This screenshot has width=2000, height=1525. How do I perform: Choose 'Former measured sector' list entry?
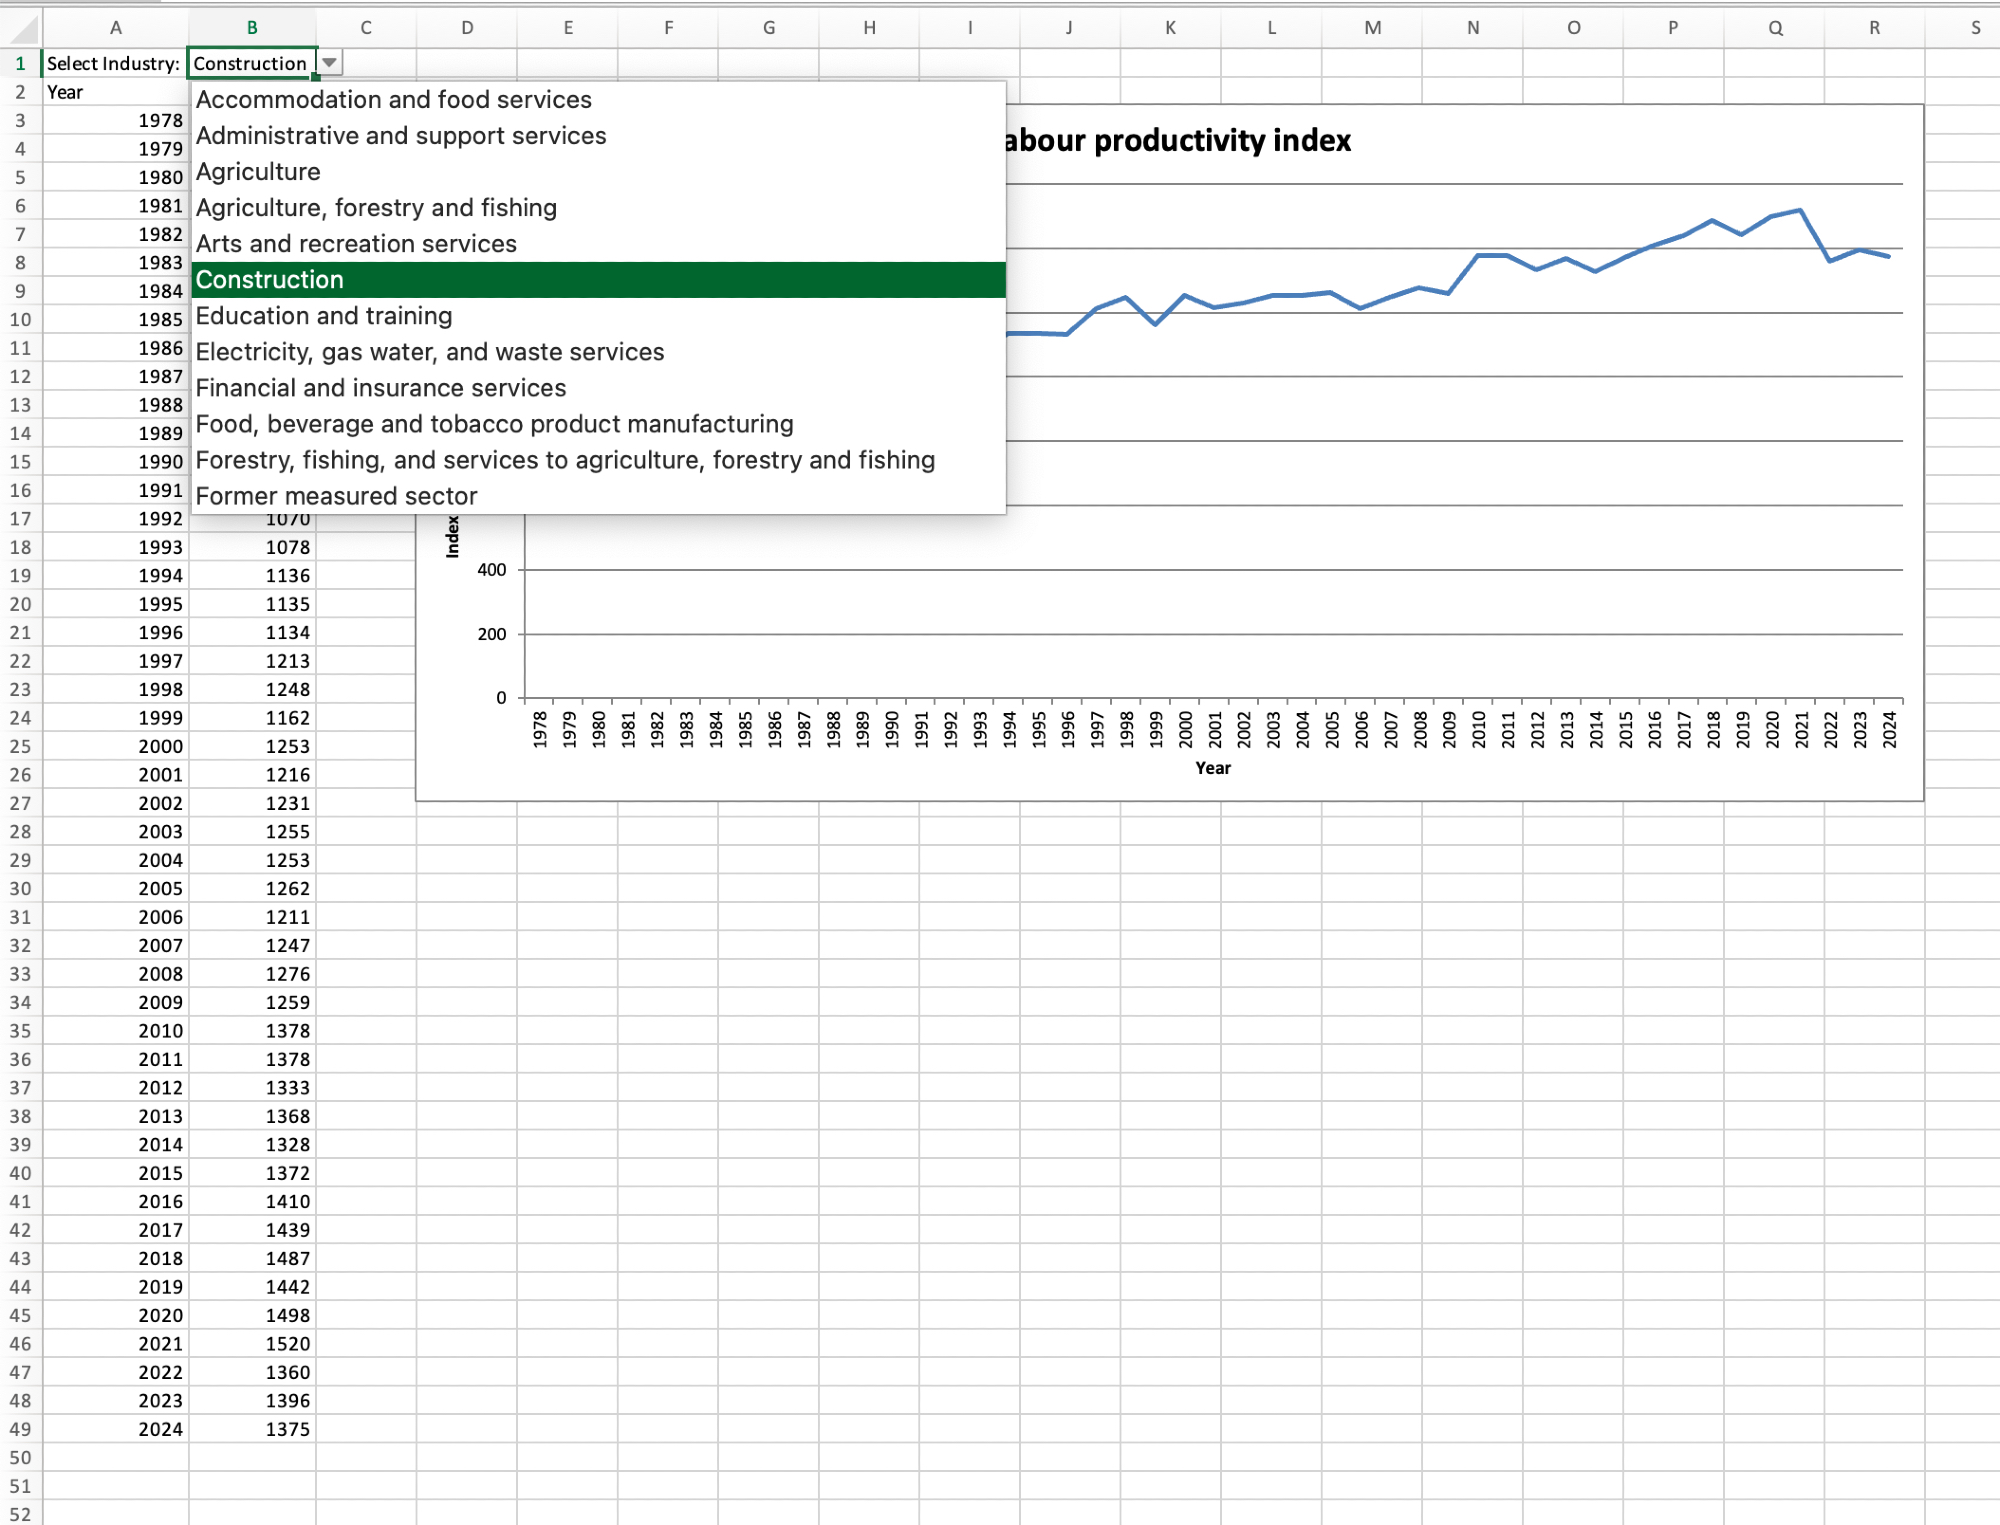click(336, 496)
